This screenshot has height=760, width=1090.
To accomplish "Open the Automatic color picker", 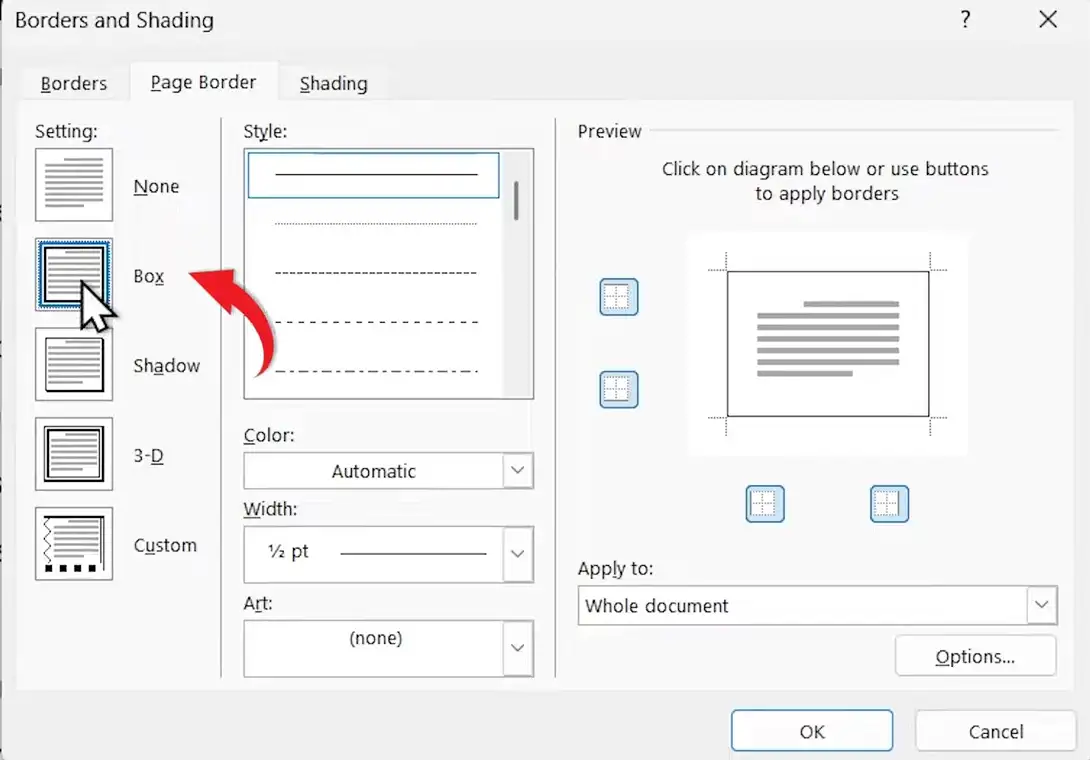I will [518, 470].
